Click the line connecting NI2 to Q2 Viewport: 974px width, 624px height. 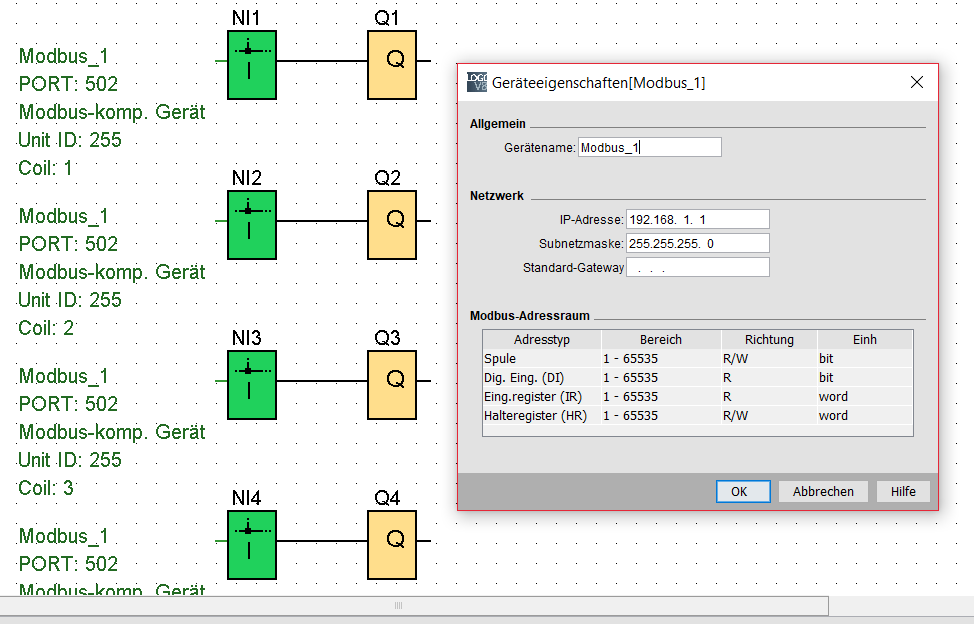coord(322,220)
